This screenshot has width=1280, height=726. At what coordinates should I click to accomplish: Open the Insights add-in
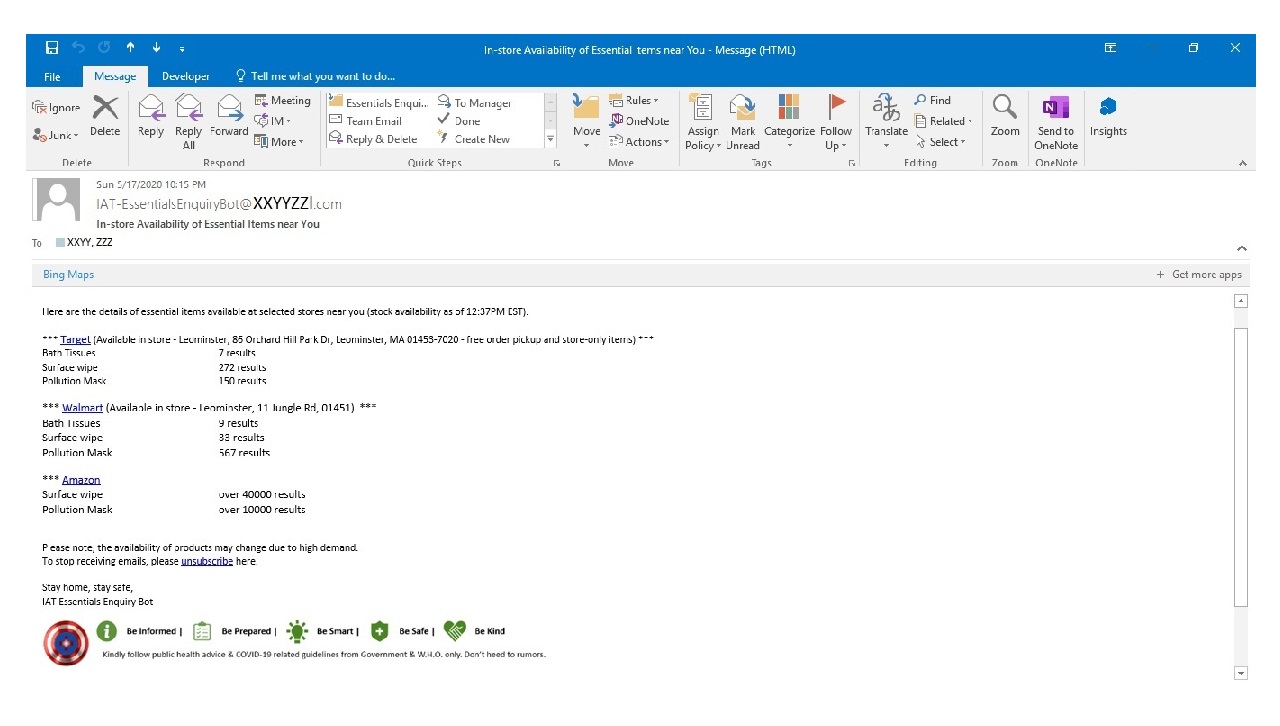[1108, 116]
